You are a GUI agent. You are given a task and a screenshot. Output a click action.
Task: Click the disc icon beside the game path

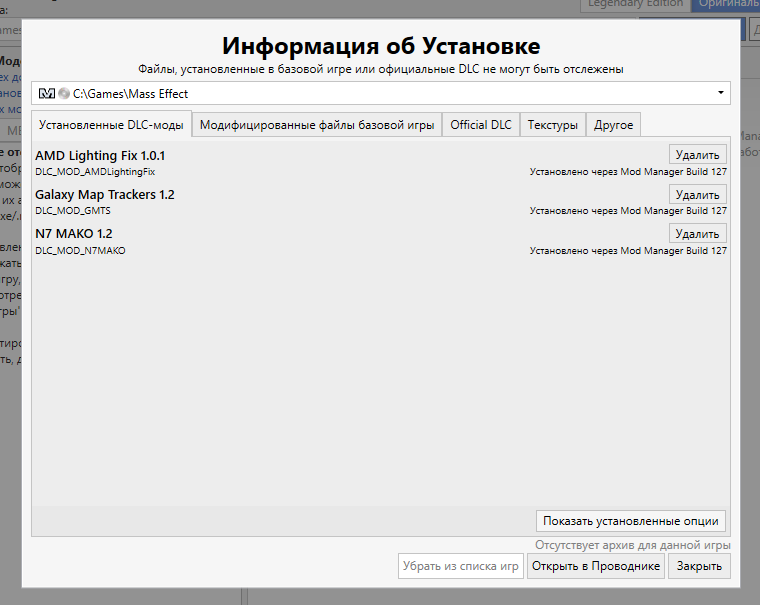pos(64,93)
